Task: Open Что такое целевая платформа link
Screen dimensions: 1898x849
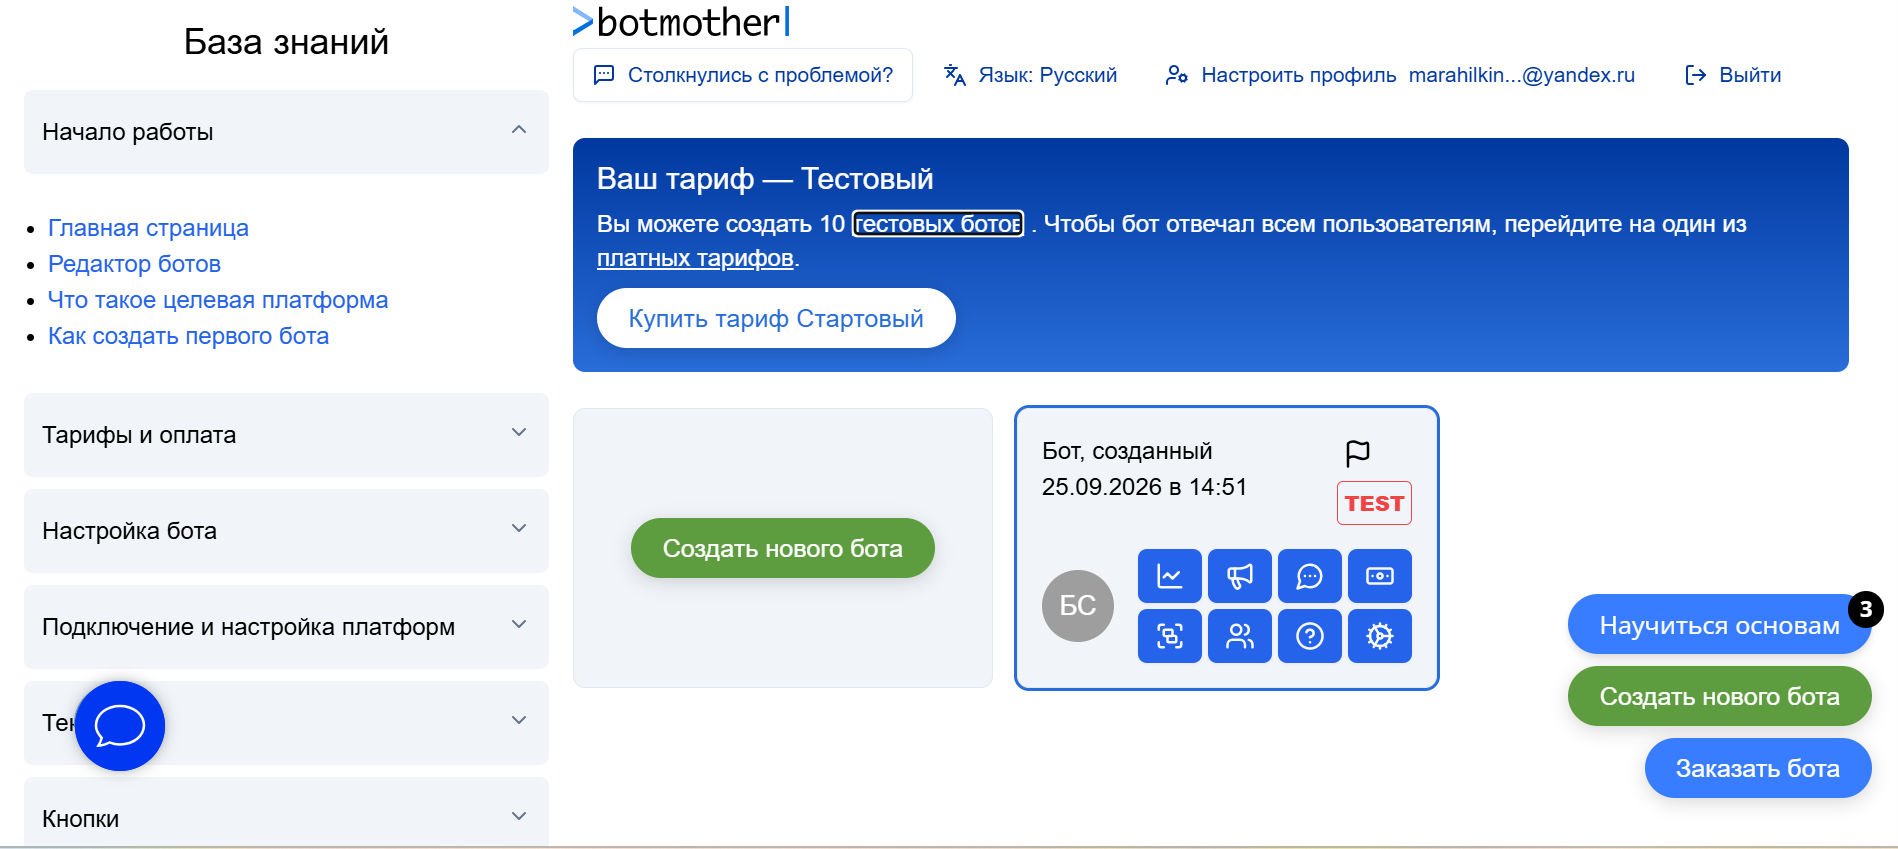Action: (x=218, y=300)
